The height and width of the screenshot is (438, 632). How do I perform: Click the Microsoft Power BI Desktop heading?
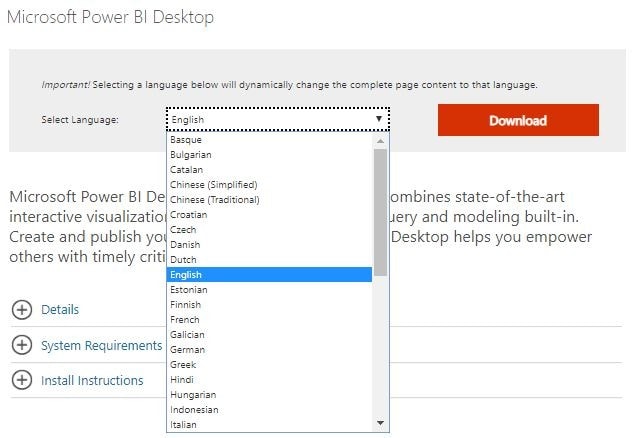tap(110, 17)
